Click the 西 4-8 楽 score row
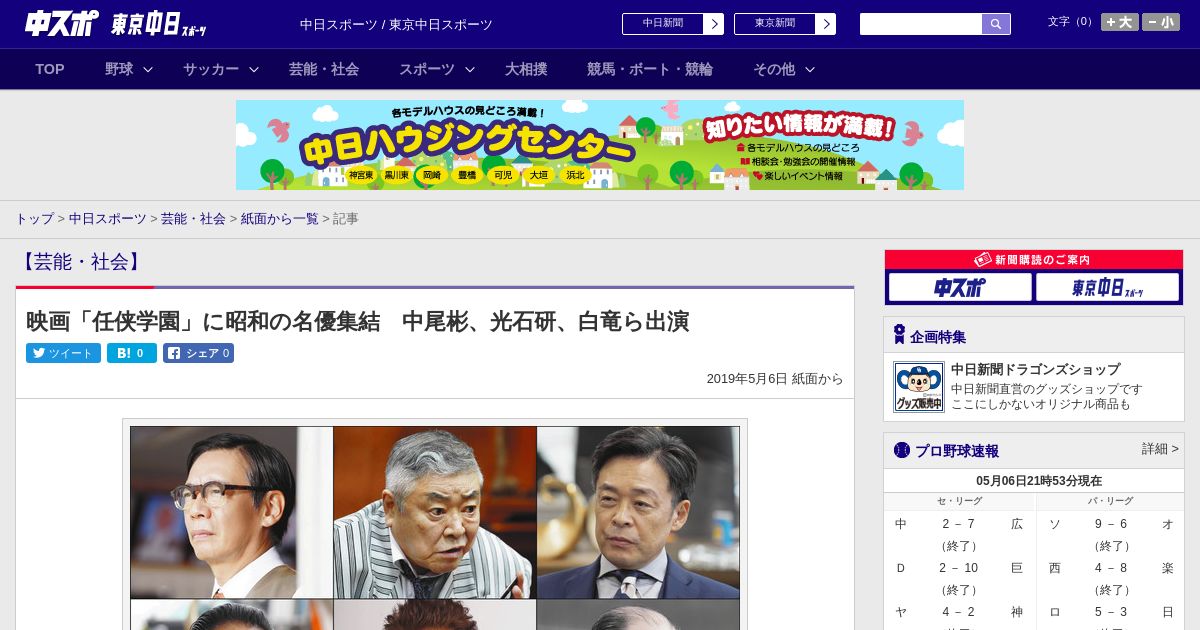 (x=1110, y=568)
